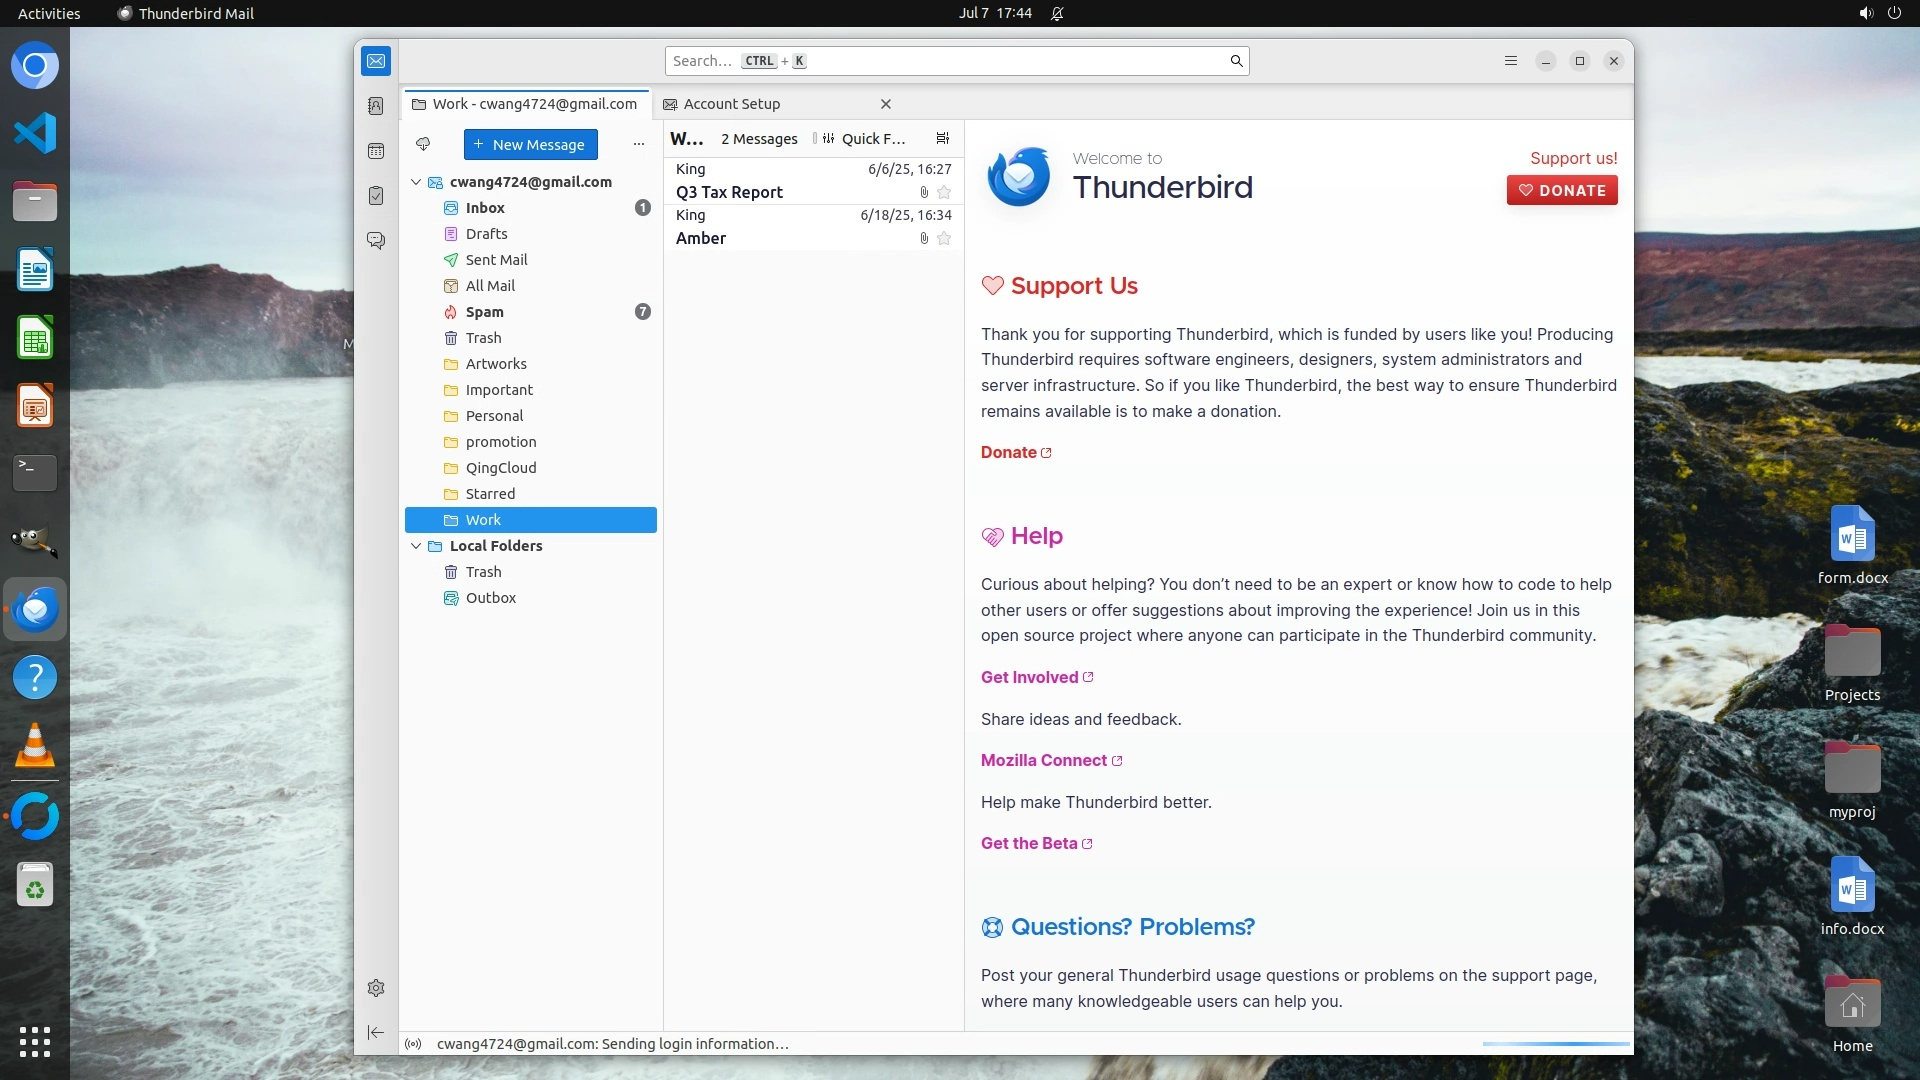Open folder pane options ellipsis menu
This screenshot has height=1080, width=1920.
639,144
